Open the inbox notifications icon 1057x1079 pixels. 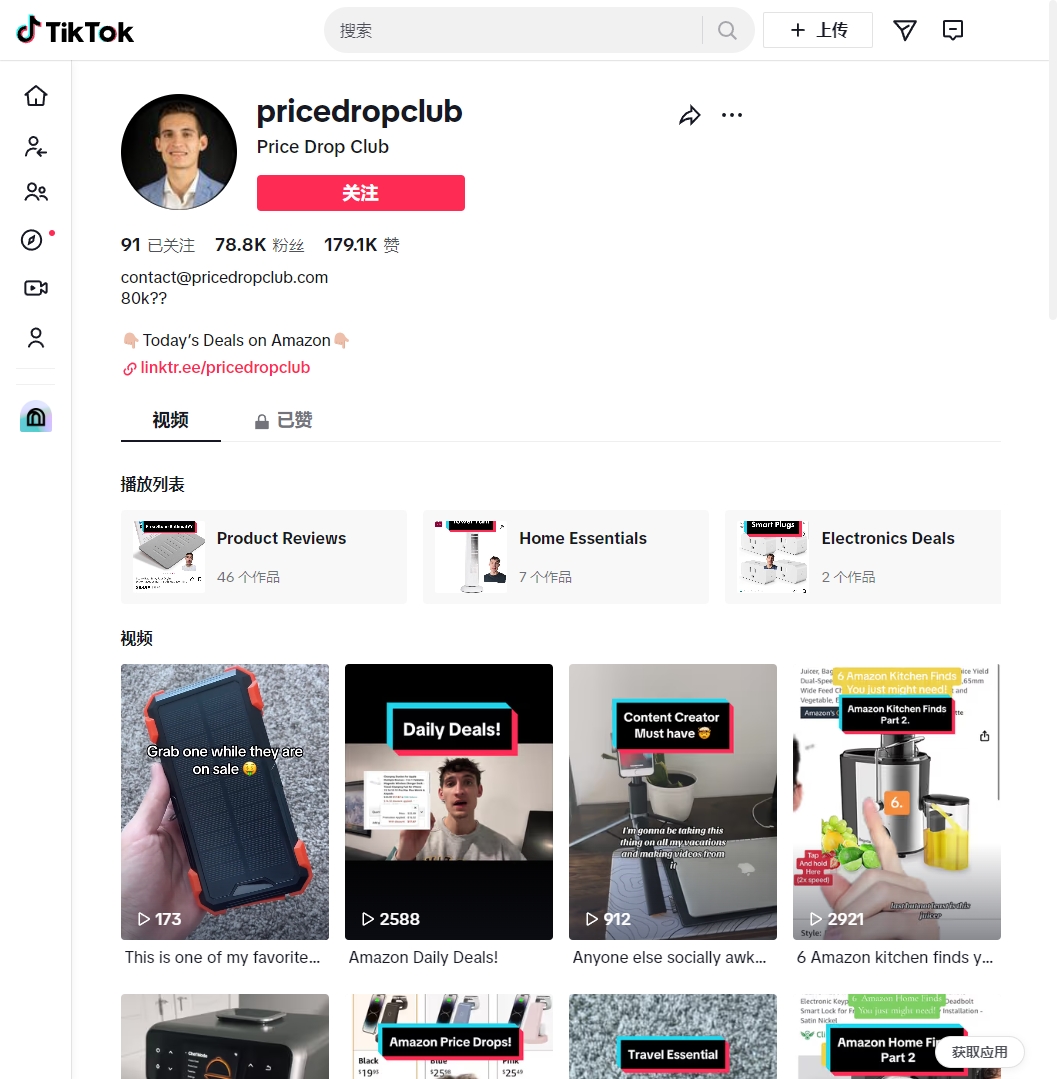click(952, 30)
